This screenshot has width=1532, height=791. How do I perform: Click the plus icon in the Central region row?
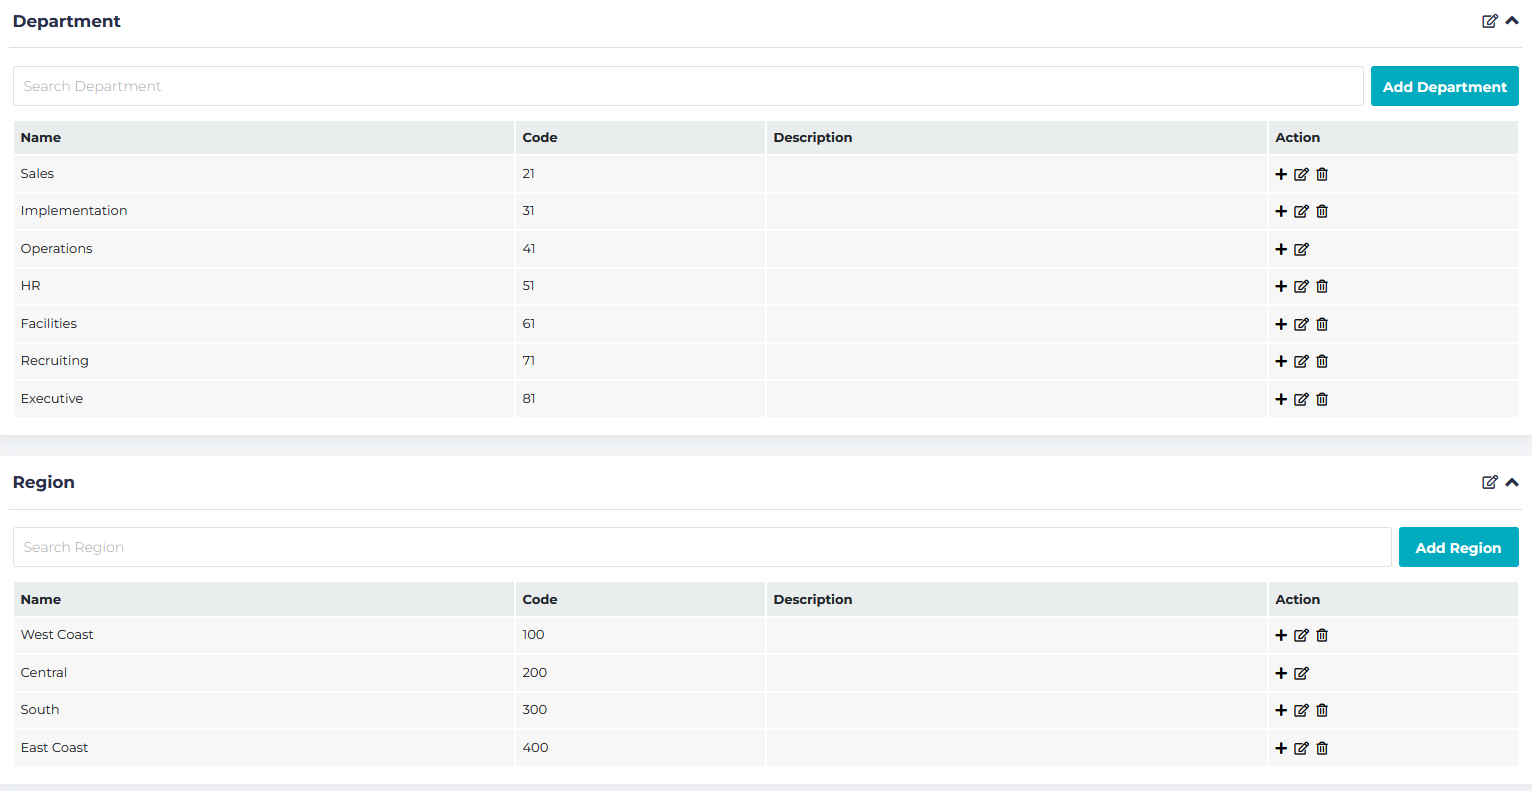coord(1281,673)
